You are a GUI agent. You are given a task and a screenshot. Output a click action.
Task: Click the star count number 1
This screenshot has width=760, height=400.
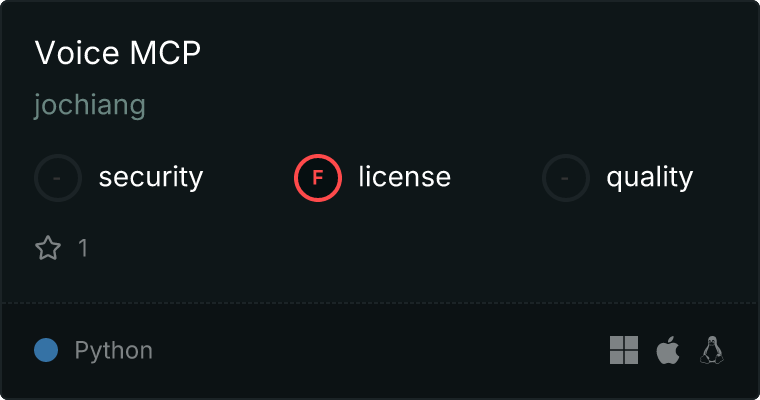point(83,248)
